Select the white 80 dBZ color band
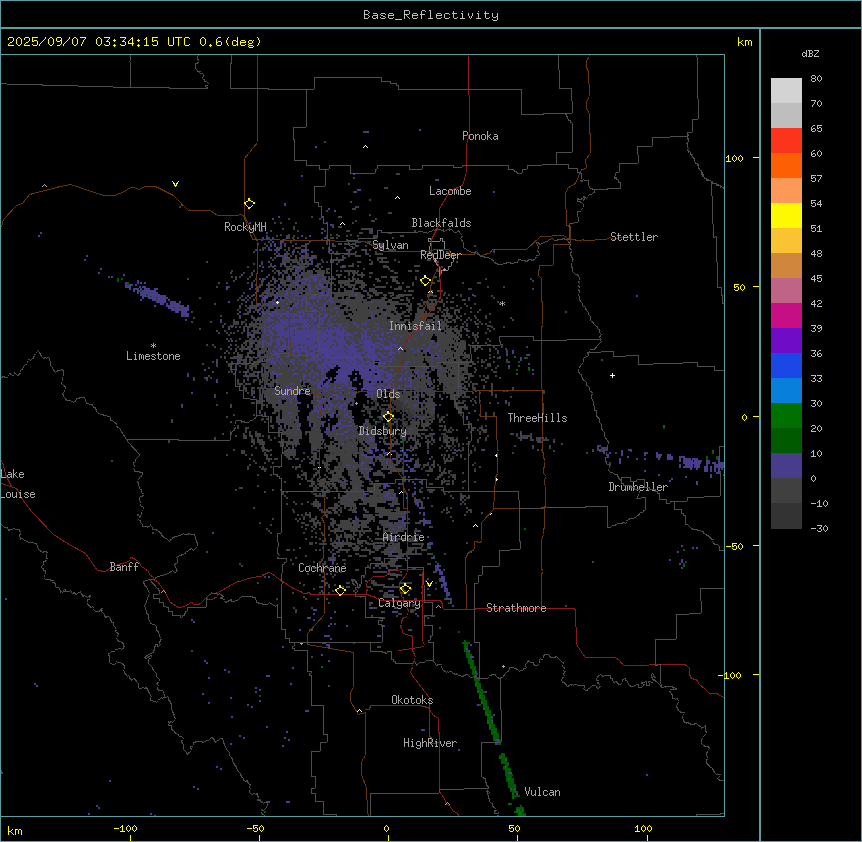This screenshot has height=842, width=862. coord(786,90)
